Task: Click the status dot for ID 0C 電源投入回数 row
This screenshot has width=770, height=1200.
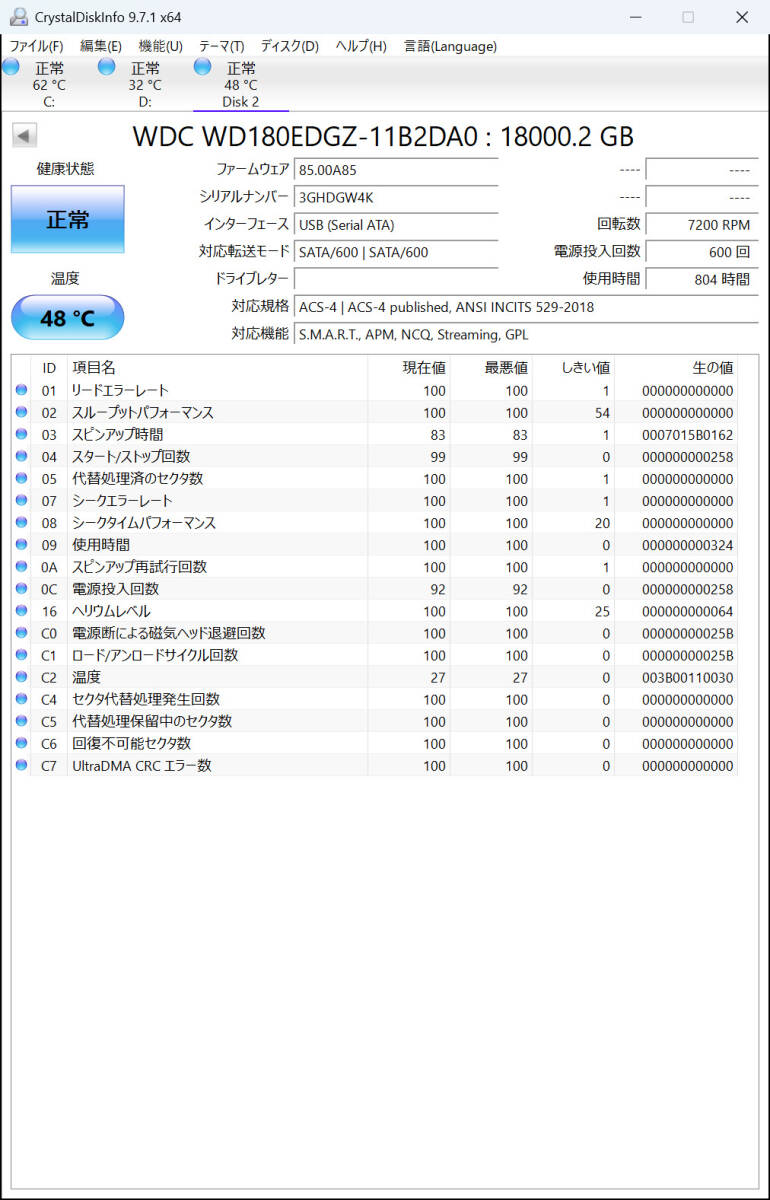Action: pyautogui.click(x=22, y=588)
